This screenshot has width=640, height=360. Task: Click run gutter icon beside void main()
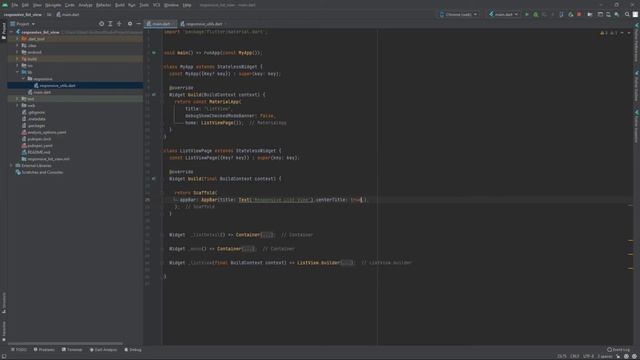[x=154, y=53]
